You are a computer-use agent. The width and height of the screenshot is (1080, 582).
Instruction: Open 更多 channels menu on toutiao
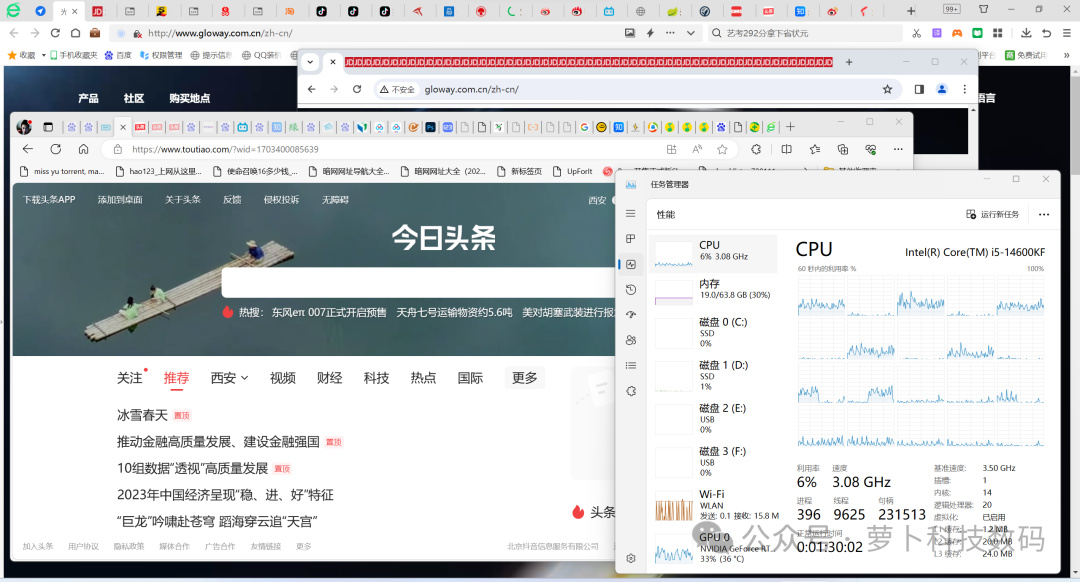tap(524, 378)
